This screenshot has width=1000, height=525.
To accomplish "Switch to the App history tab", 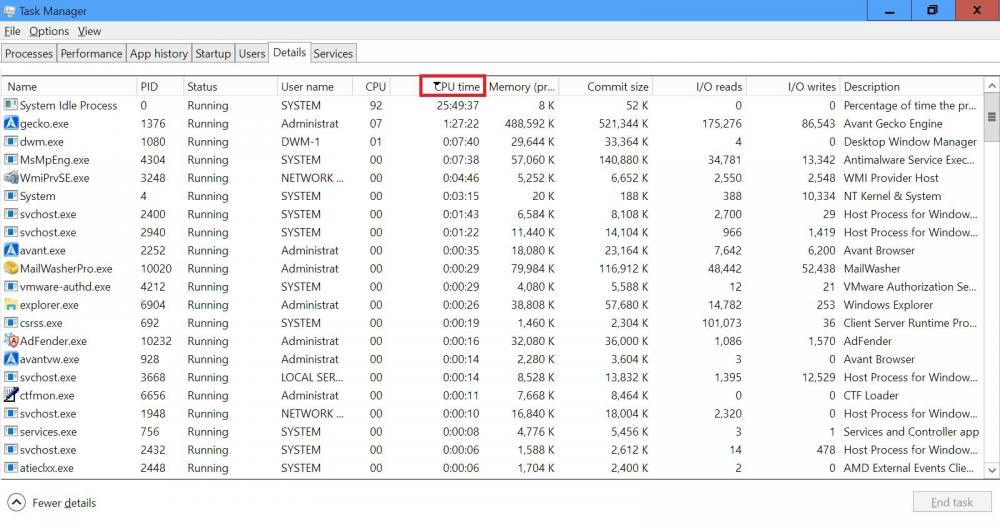I will [159, 54].
